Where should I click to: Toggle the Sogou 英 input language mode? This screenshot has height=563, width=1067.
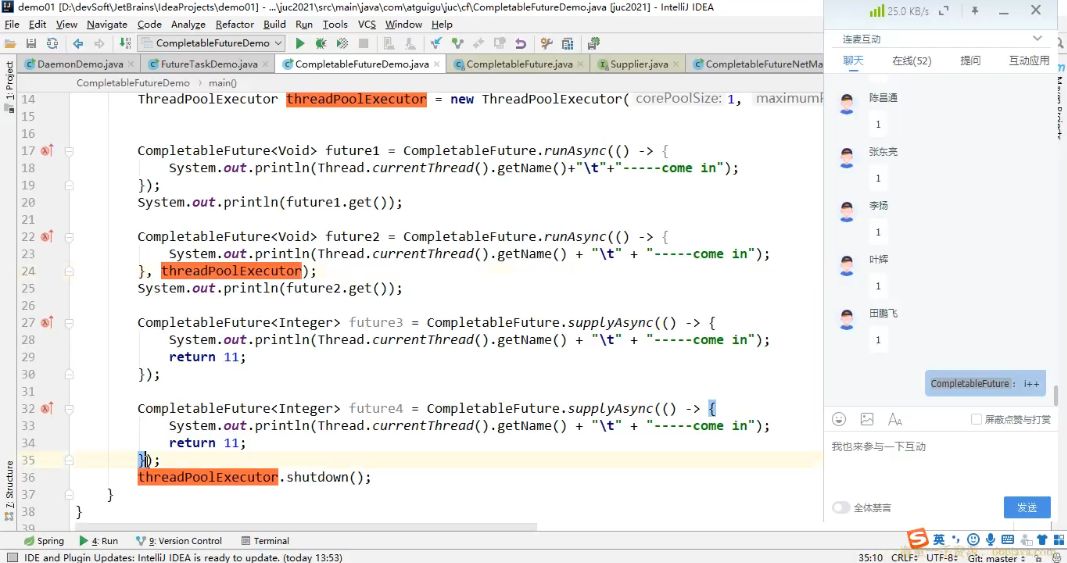[939, 540]
